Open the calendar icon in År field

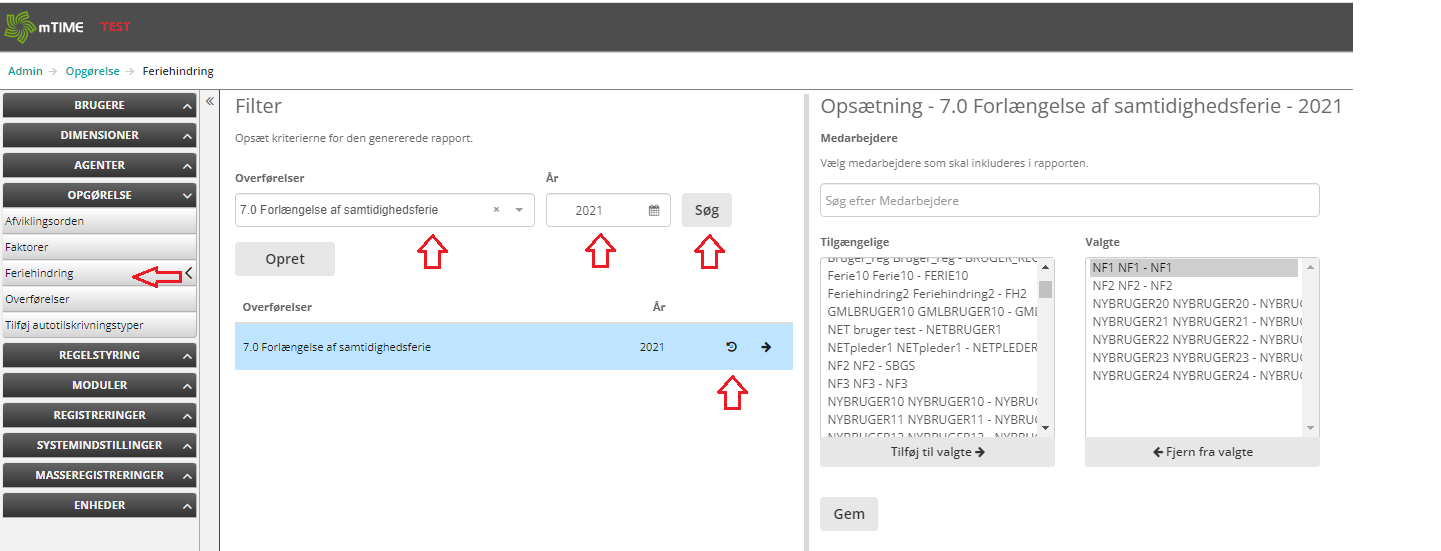click(654, 211)
